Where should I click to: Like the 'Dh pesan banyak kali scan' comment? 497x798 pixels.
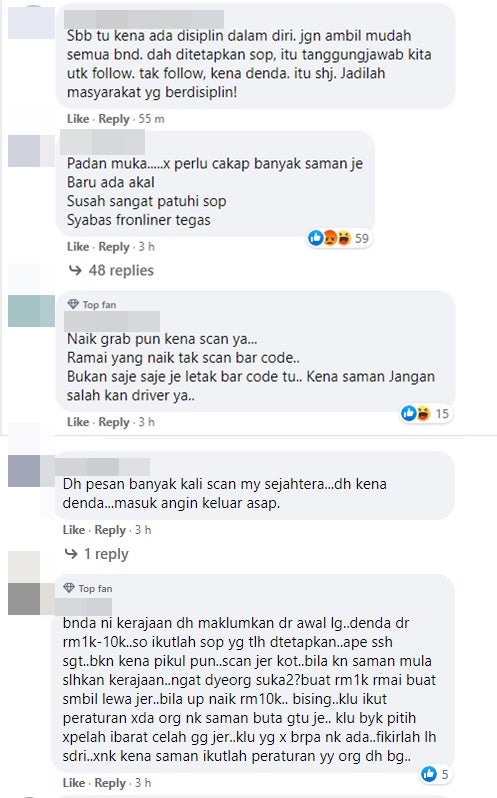tap(74, 530)
